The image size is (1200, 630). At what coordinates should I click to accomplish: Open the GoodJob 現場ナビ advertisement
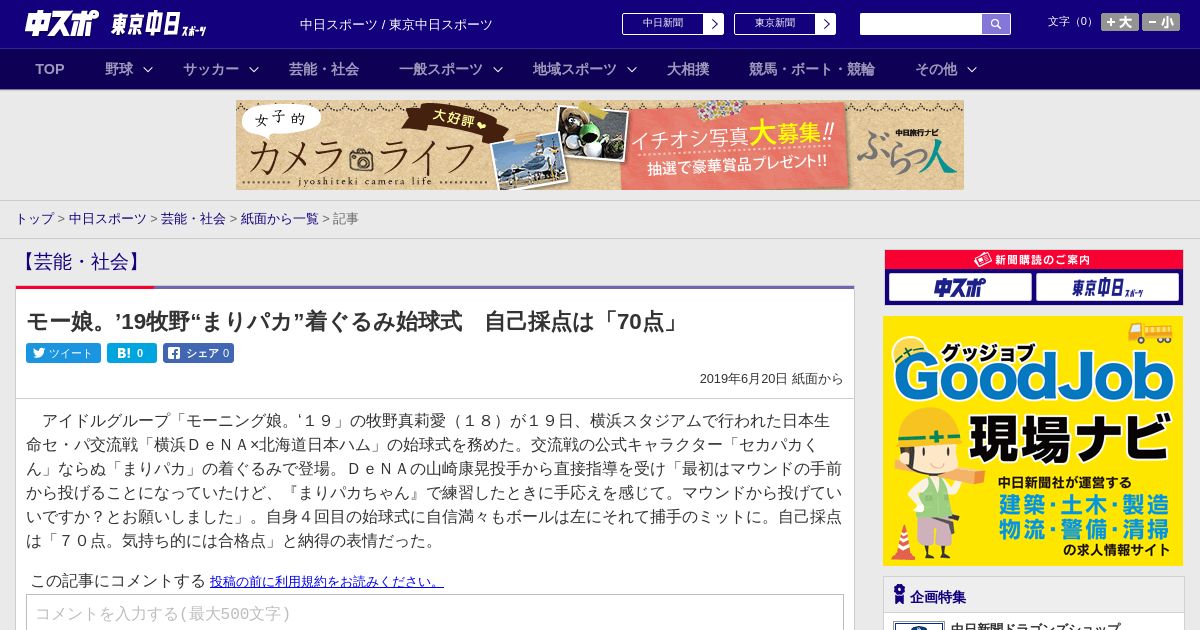(x=1033, y=441)
